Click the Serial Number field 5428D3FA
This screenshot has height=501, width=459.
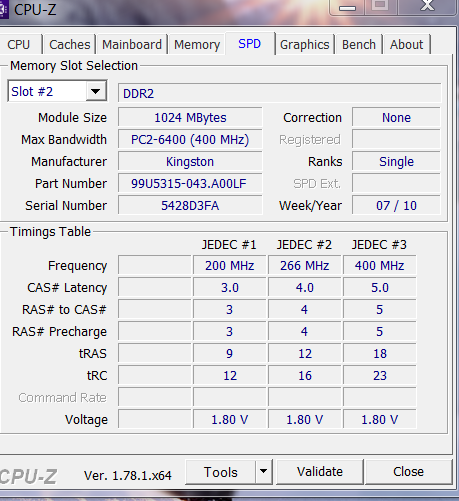click(190, 205)
